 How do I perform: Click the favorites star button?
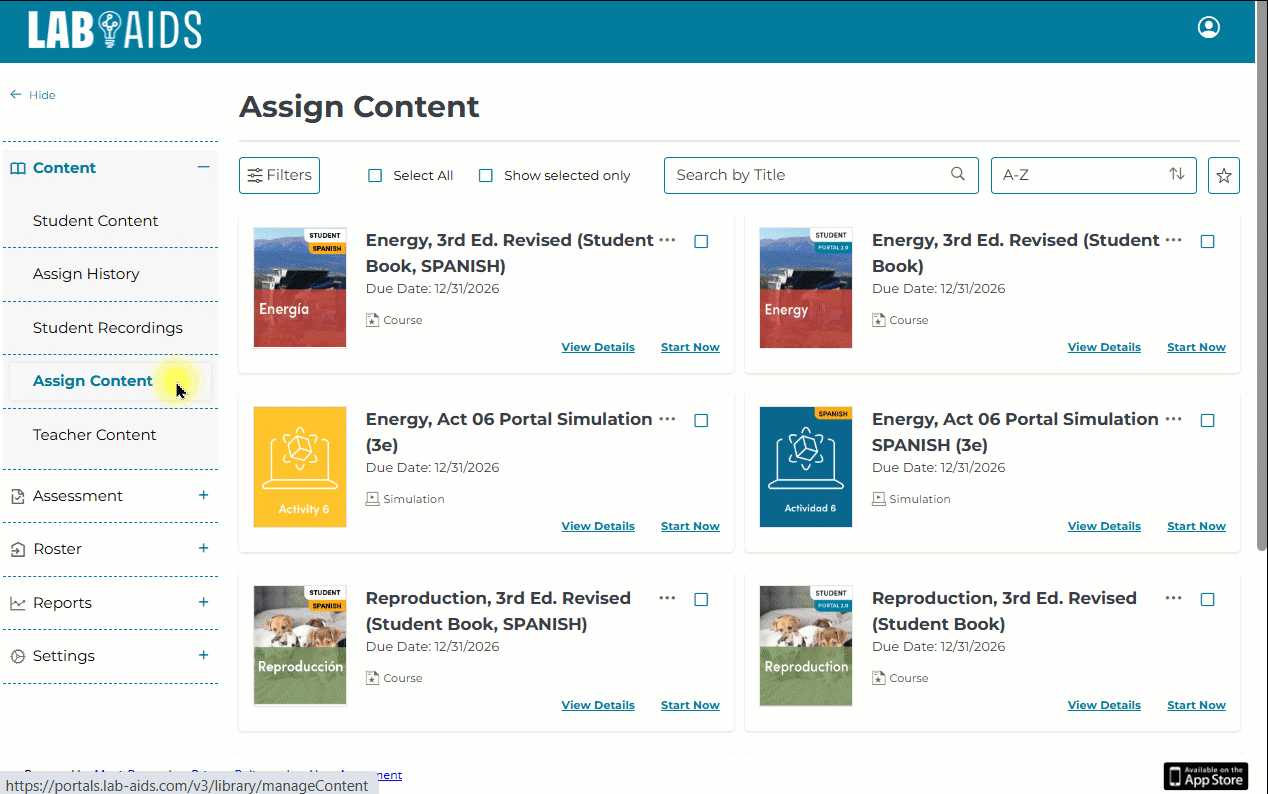1224,175
